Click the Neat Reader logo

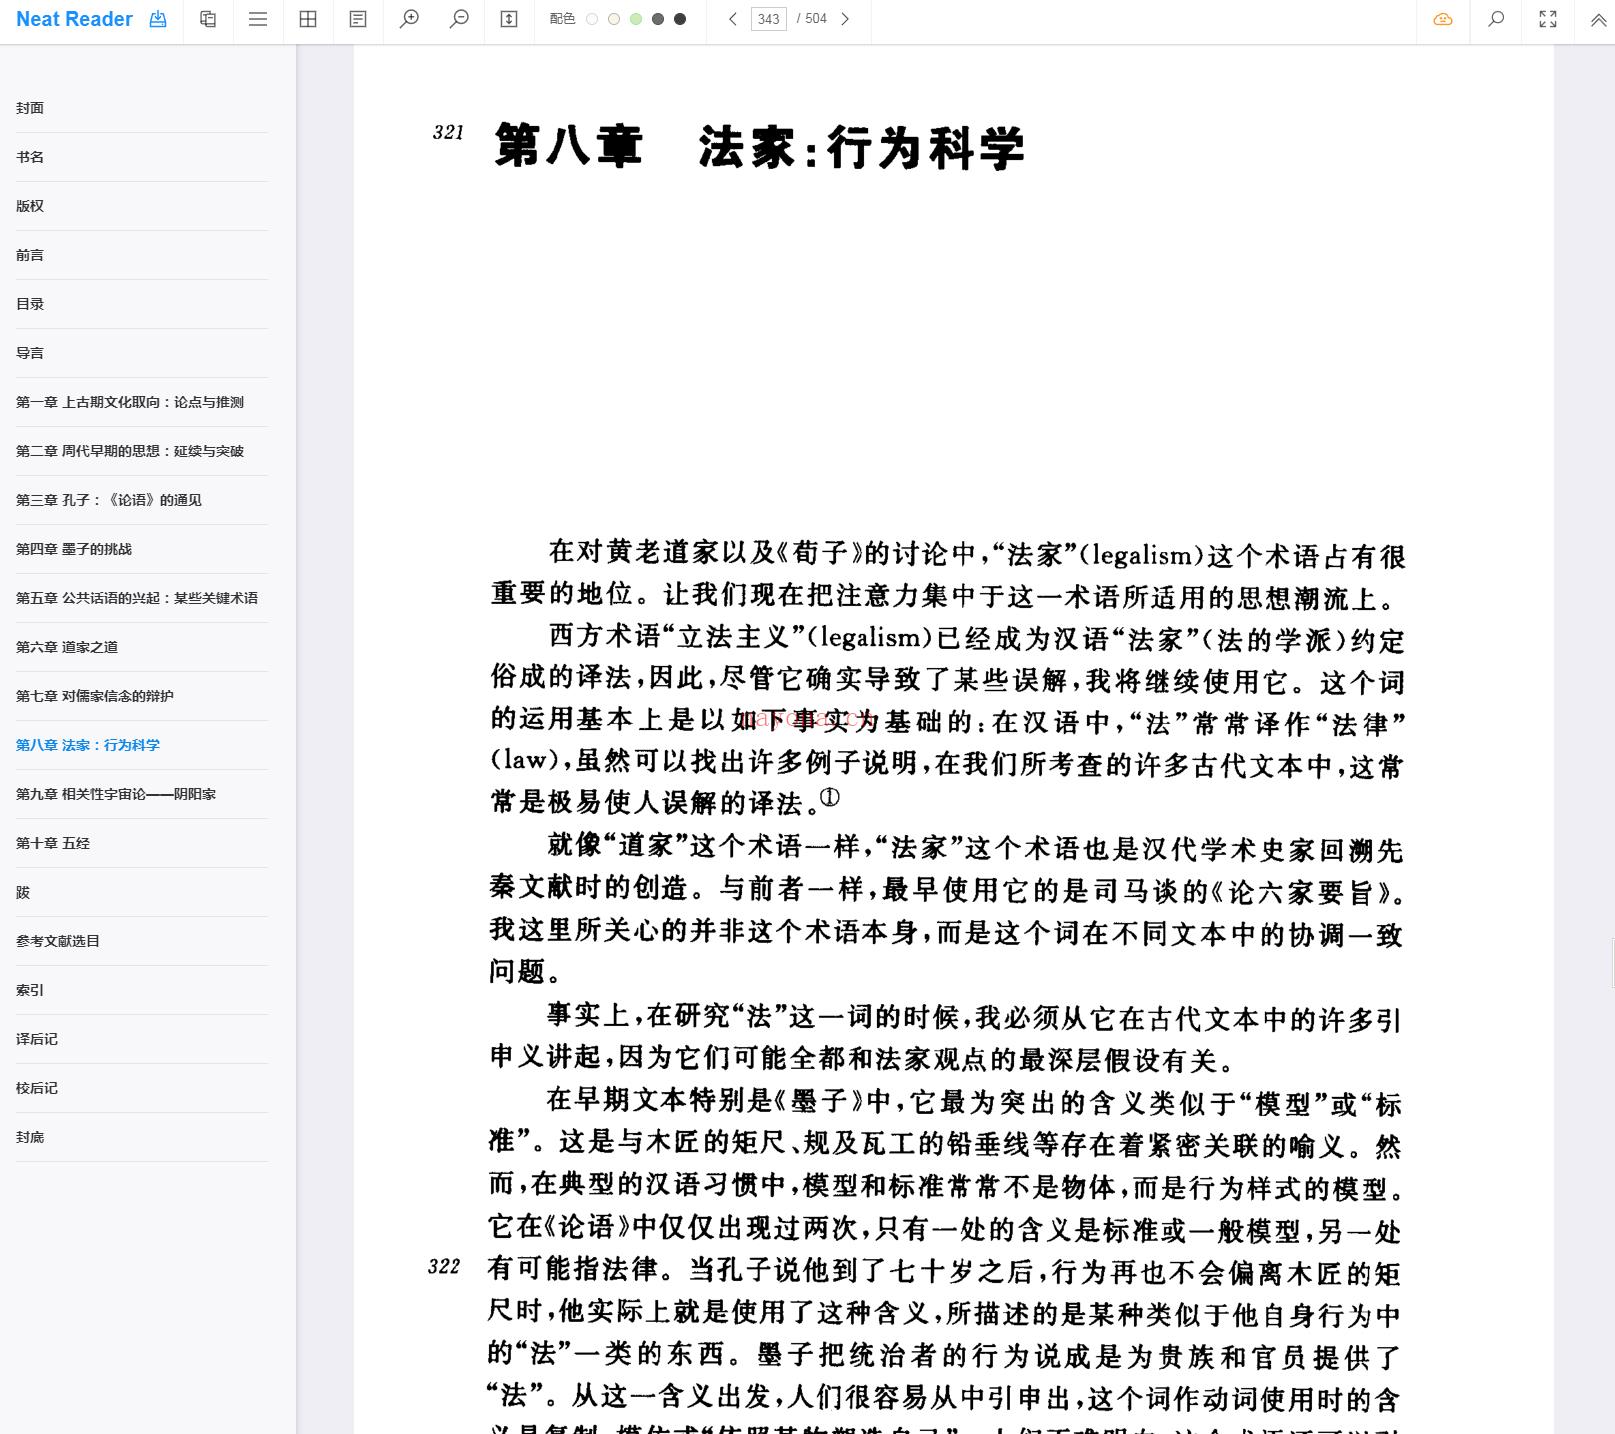tap(74, 19)
